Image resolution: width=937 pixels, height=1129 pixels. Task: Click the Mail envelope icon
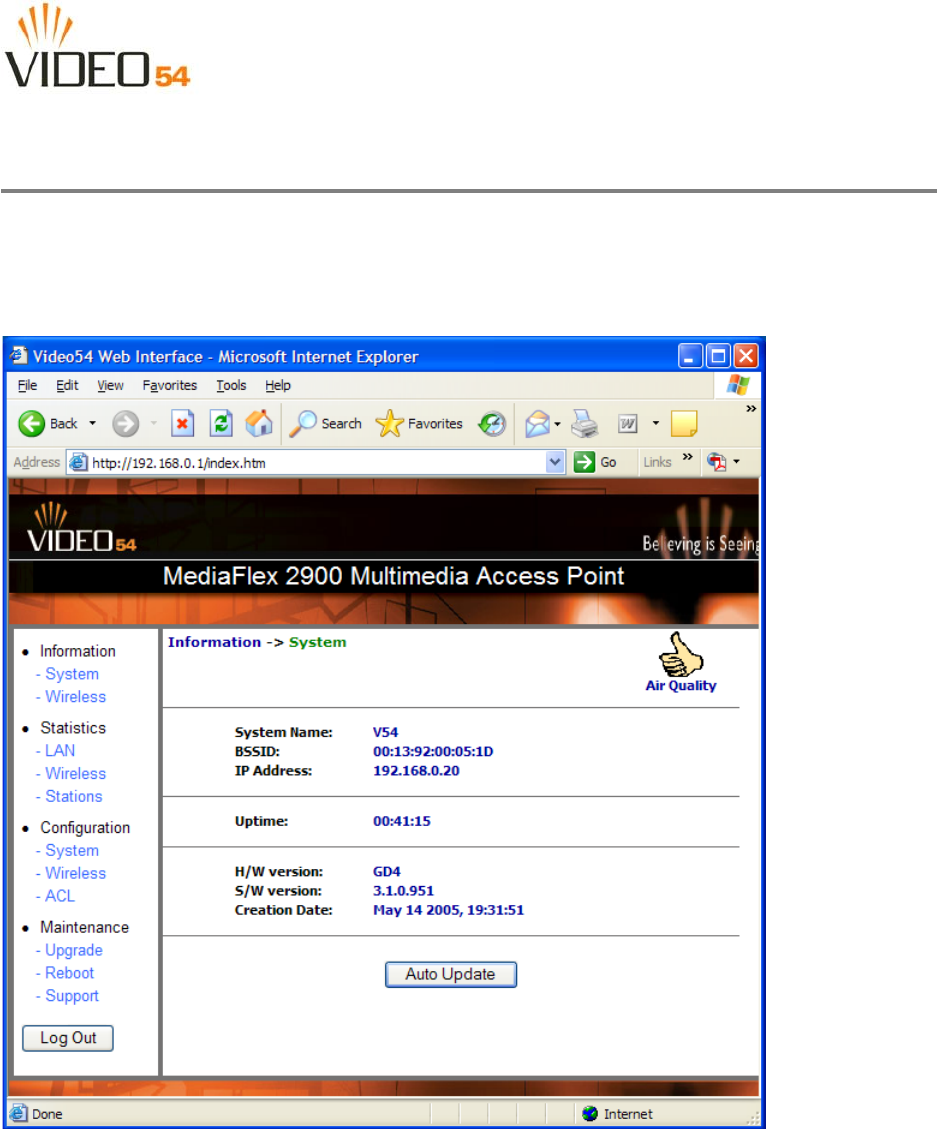(537, 423)
